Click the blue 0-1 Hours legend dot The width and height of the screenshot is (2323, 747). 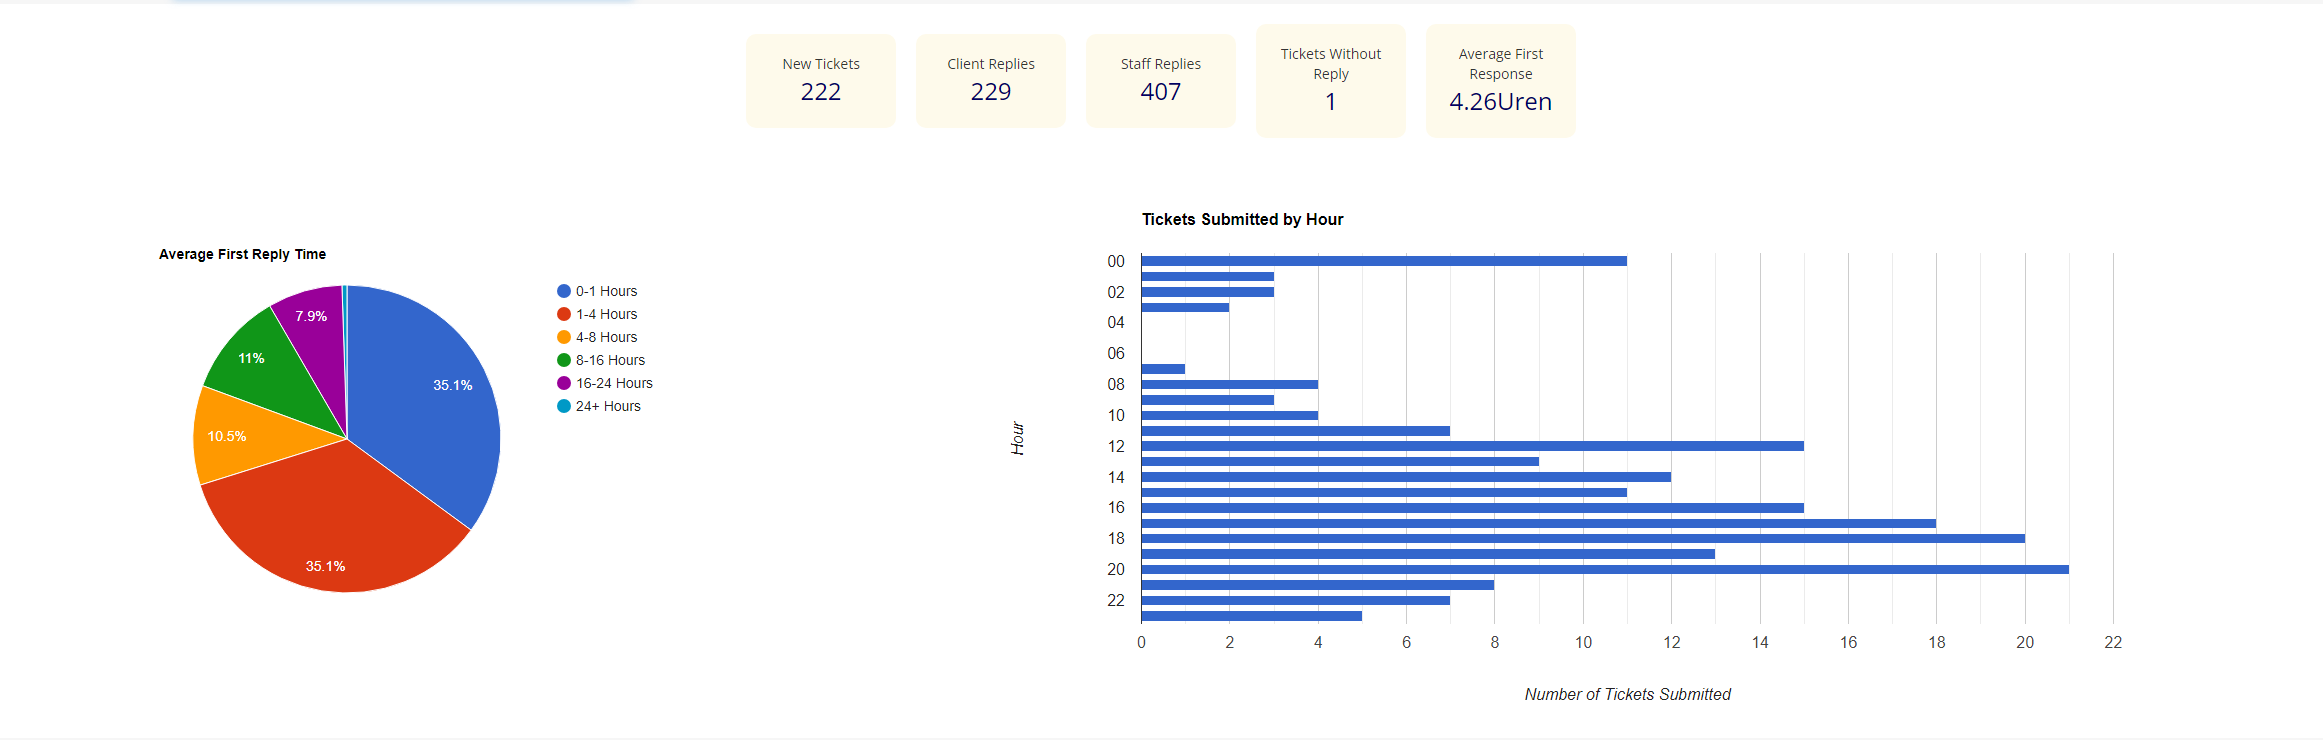click(x=564, y=291)
